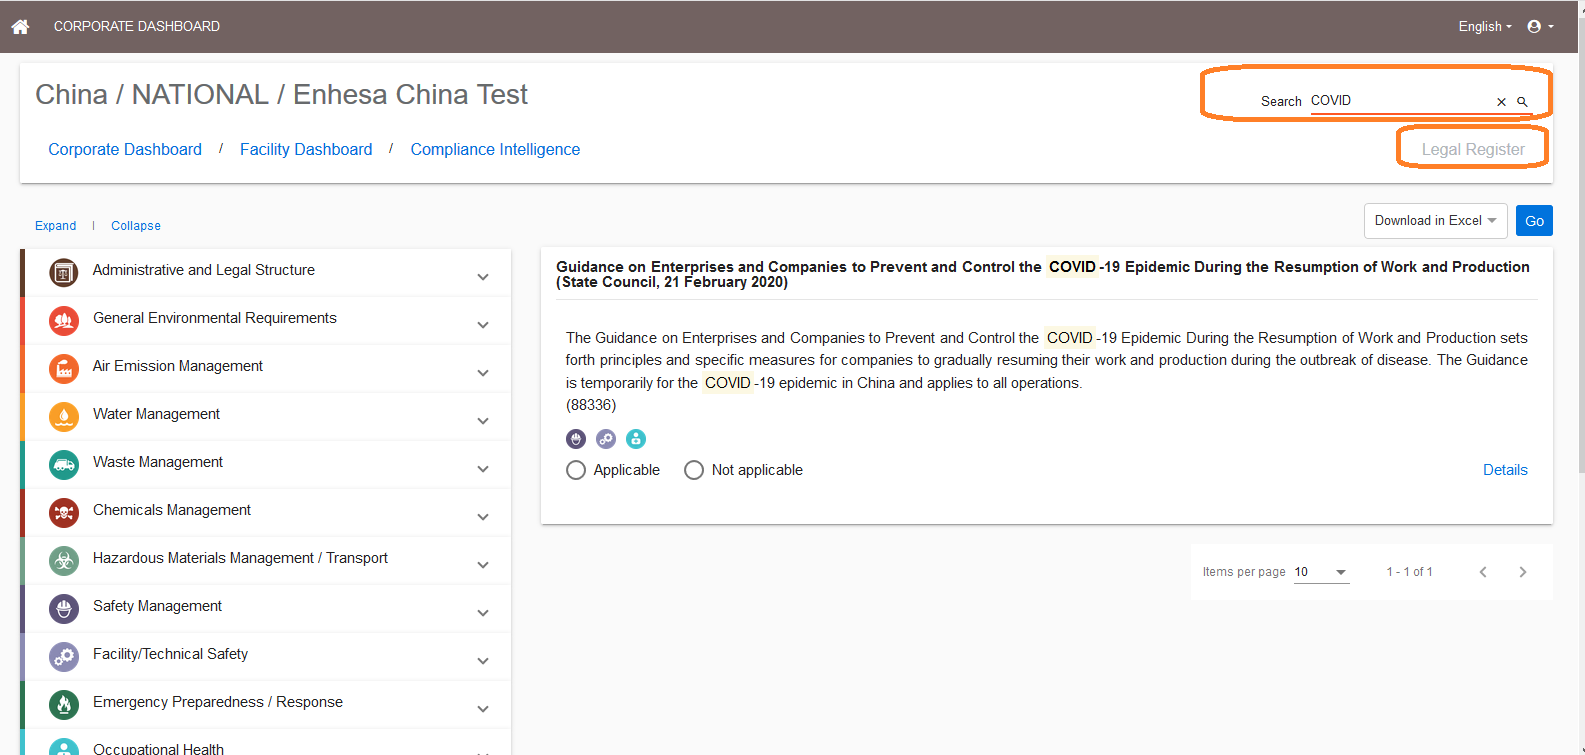Expand Administrative and Legal Structure chevron

click(x=483, y=277)
